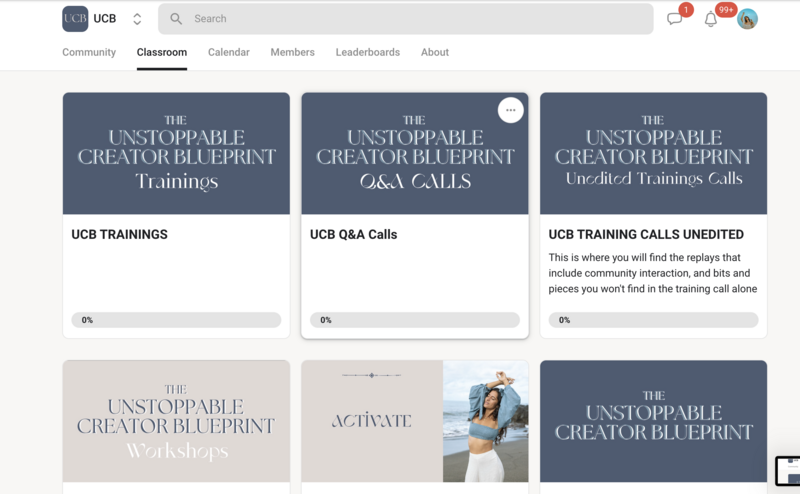Open the bottom-right Unstoppable Creator Blueprint cover
The image size is (800, 494).
[x=653, y=421]
